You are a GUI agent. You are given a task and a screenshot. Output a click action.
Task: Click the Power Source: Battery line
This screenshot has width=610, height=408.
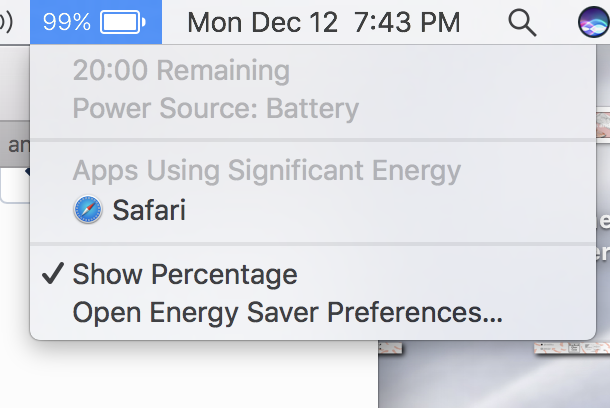point(216,108)
